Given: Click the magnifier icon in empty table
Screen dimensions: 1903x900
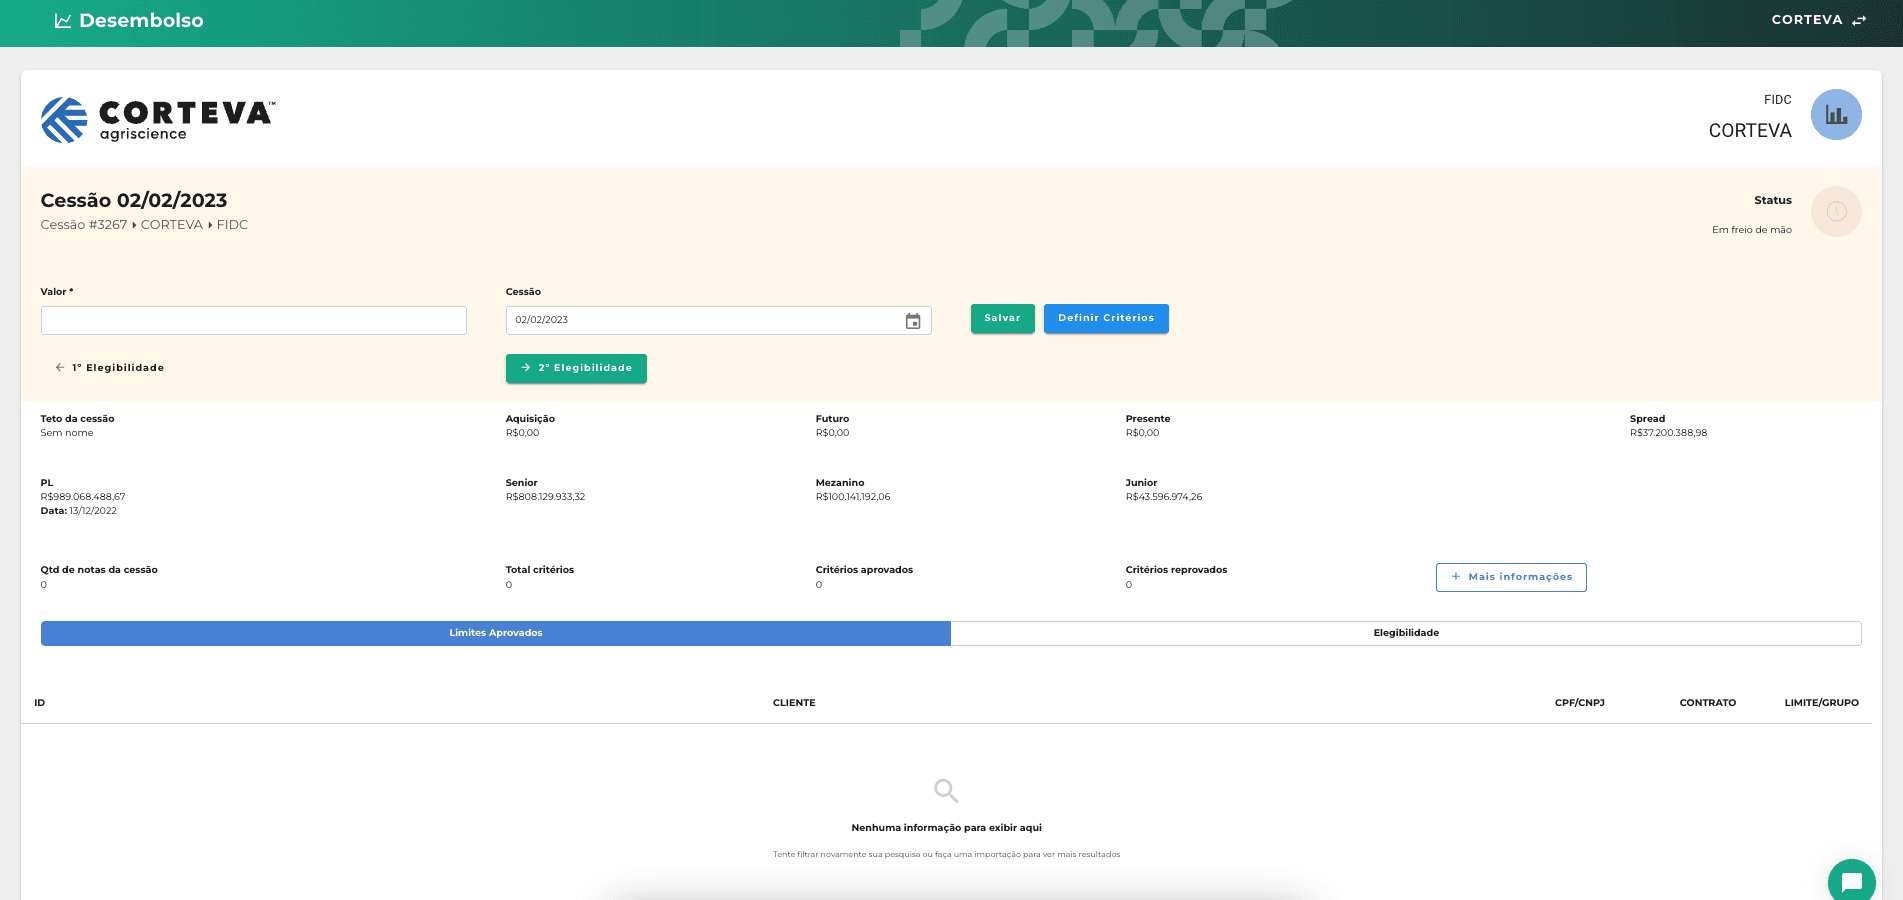Looking at the screenshot, I should 946,791.
